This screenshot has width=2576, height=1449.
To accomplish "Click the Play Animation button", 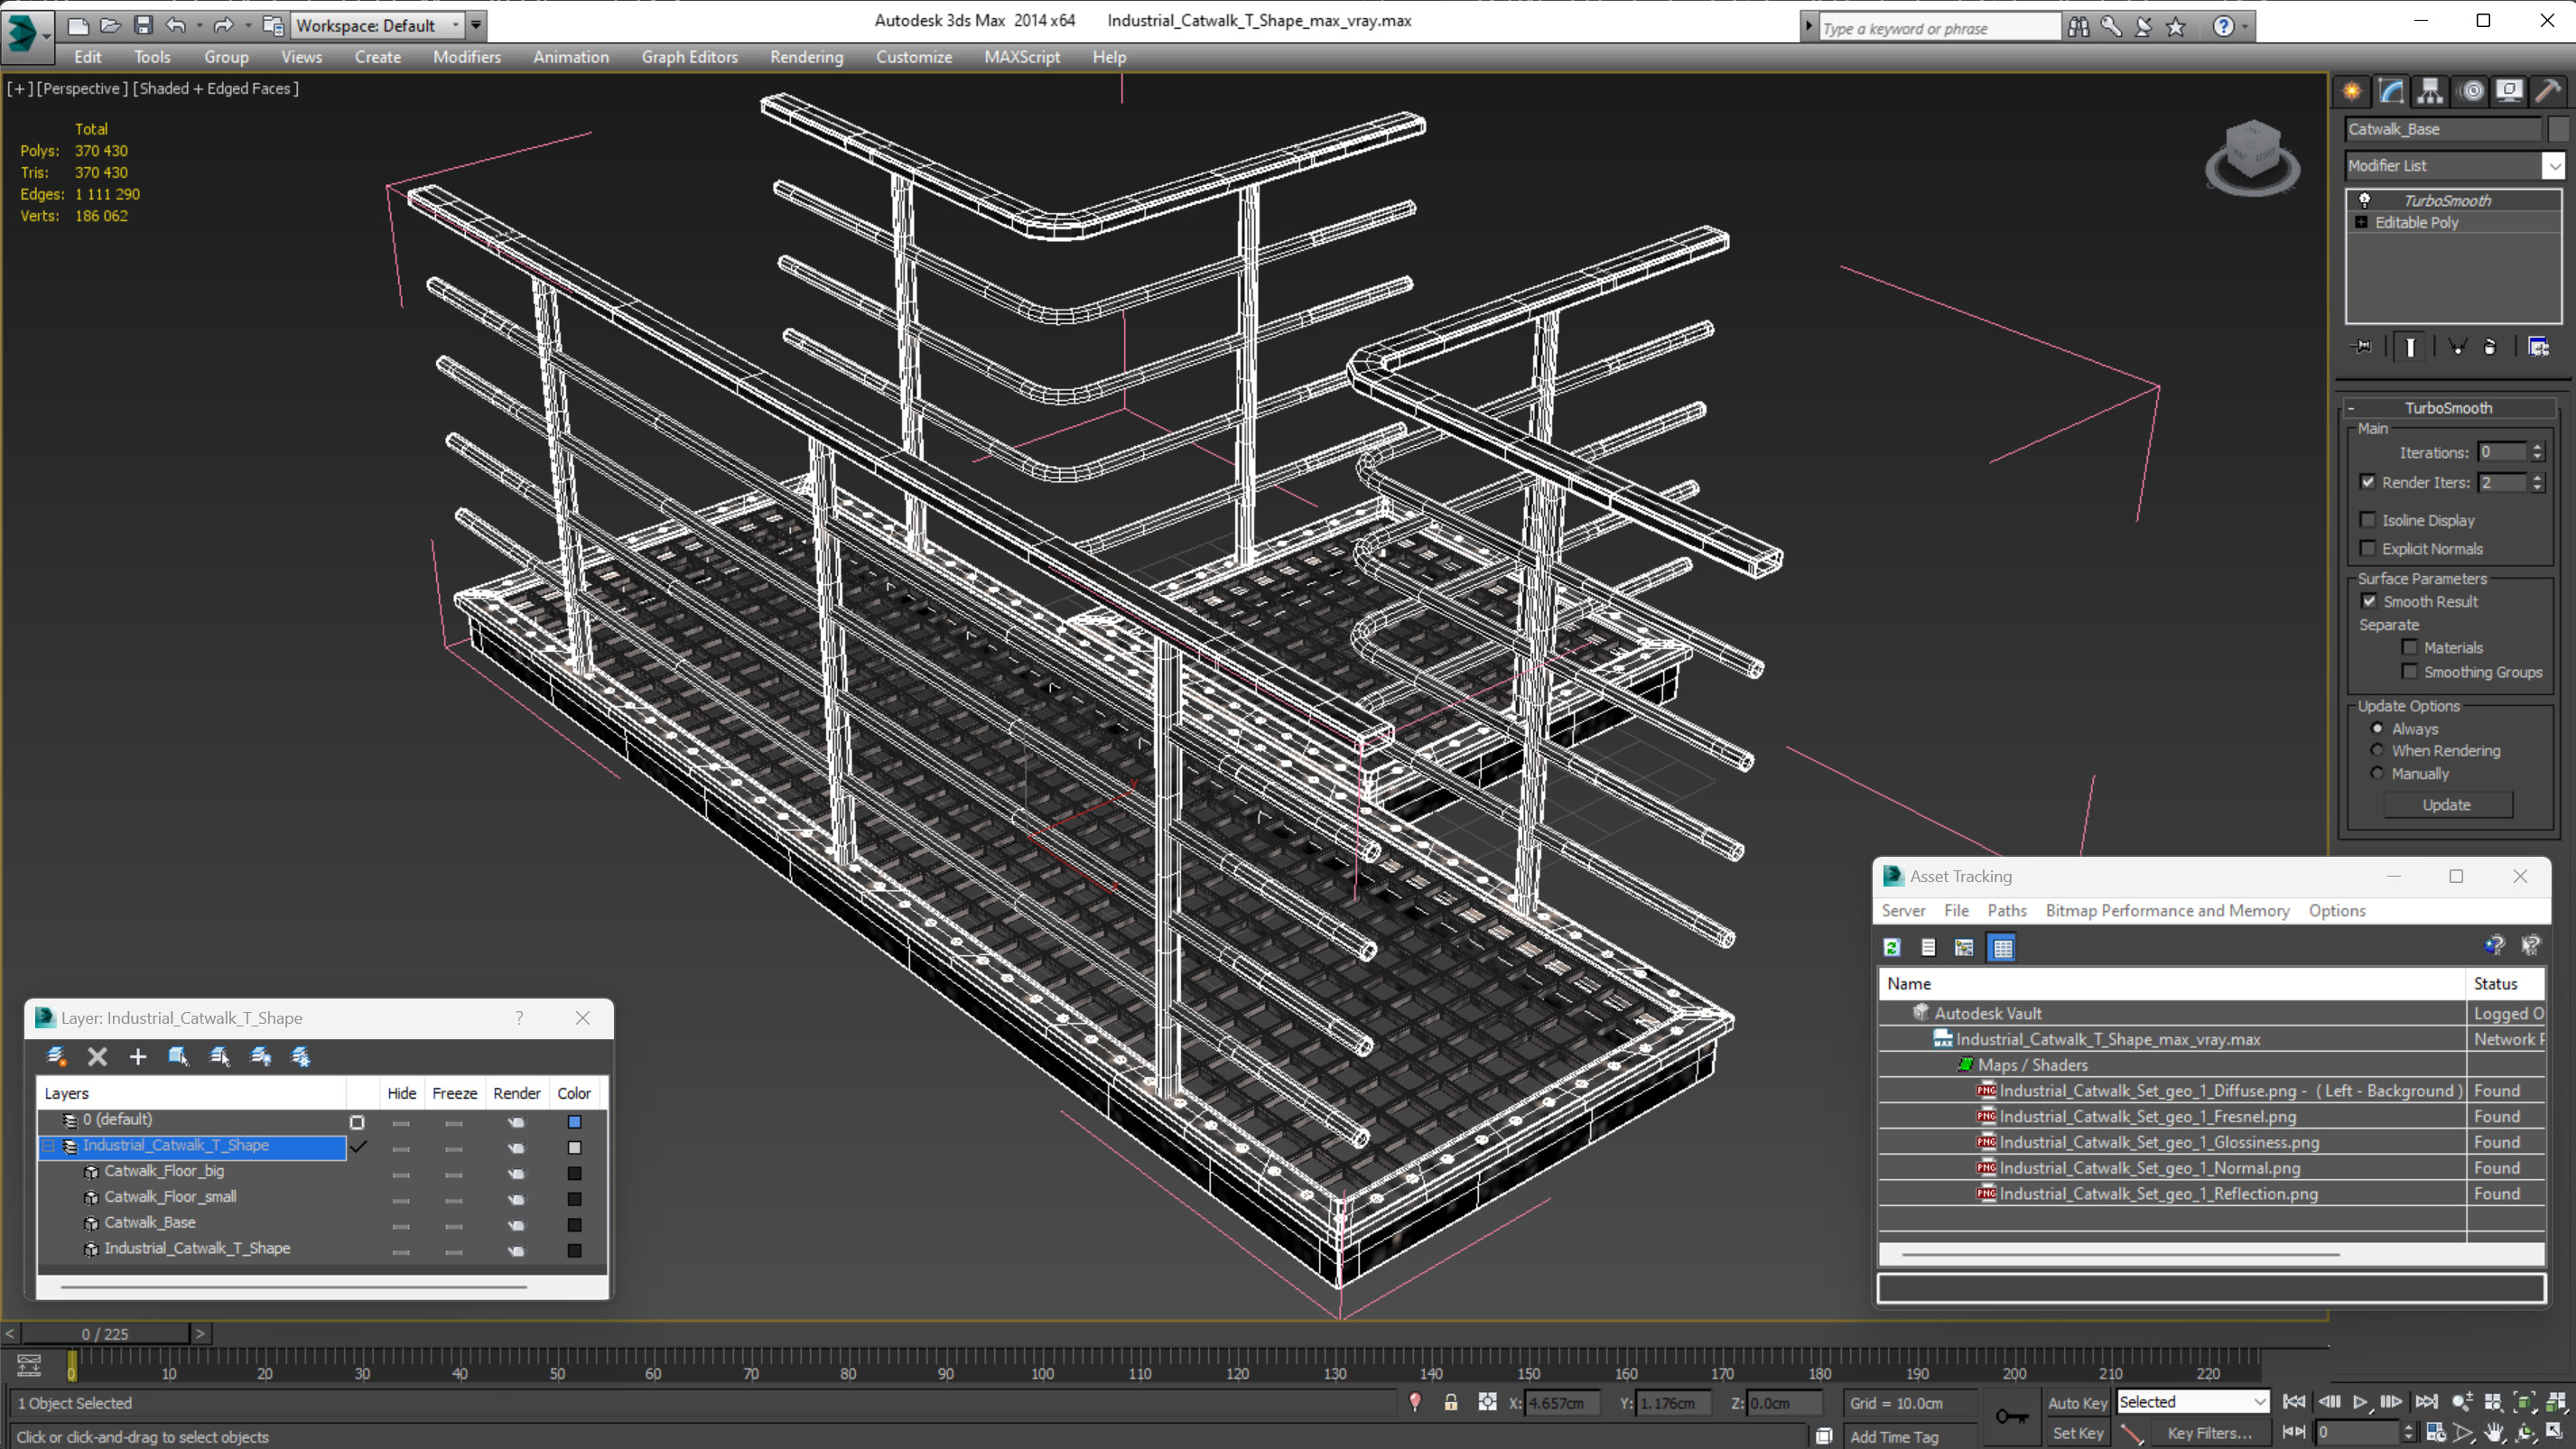I will [x=2360, y=1402].
